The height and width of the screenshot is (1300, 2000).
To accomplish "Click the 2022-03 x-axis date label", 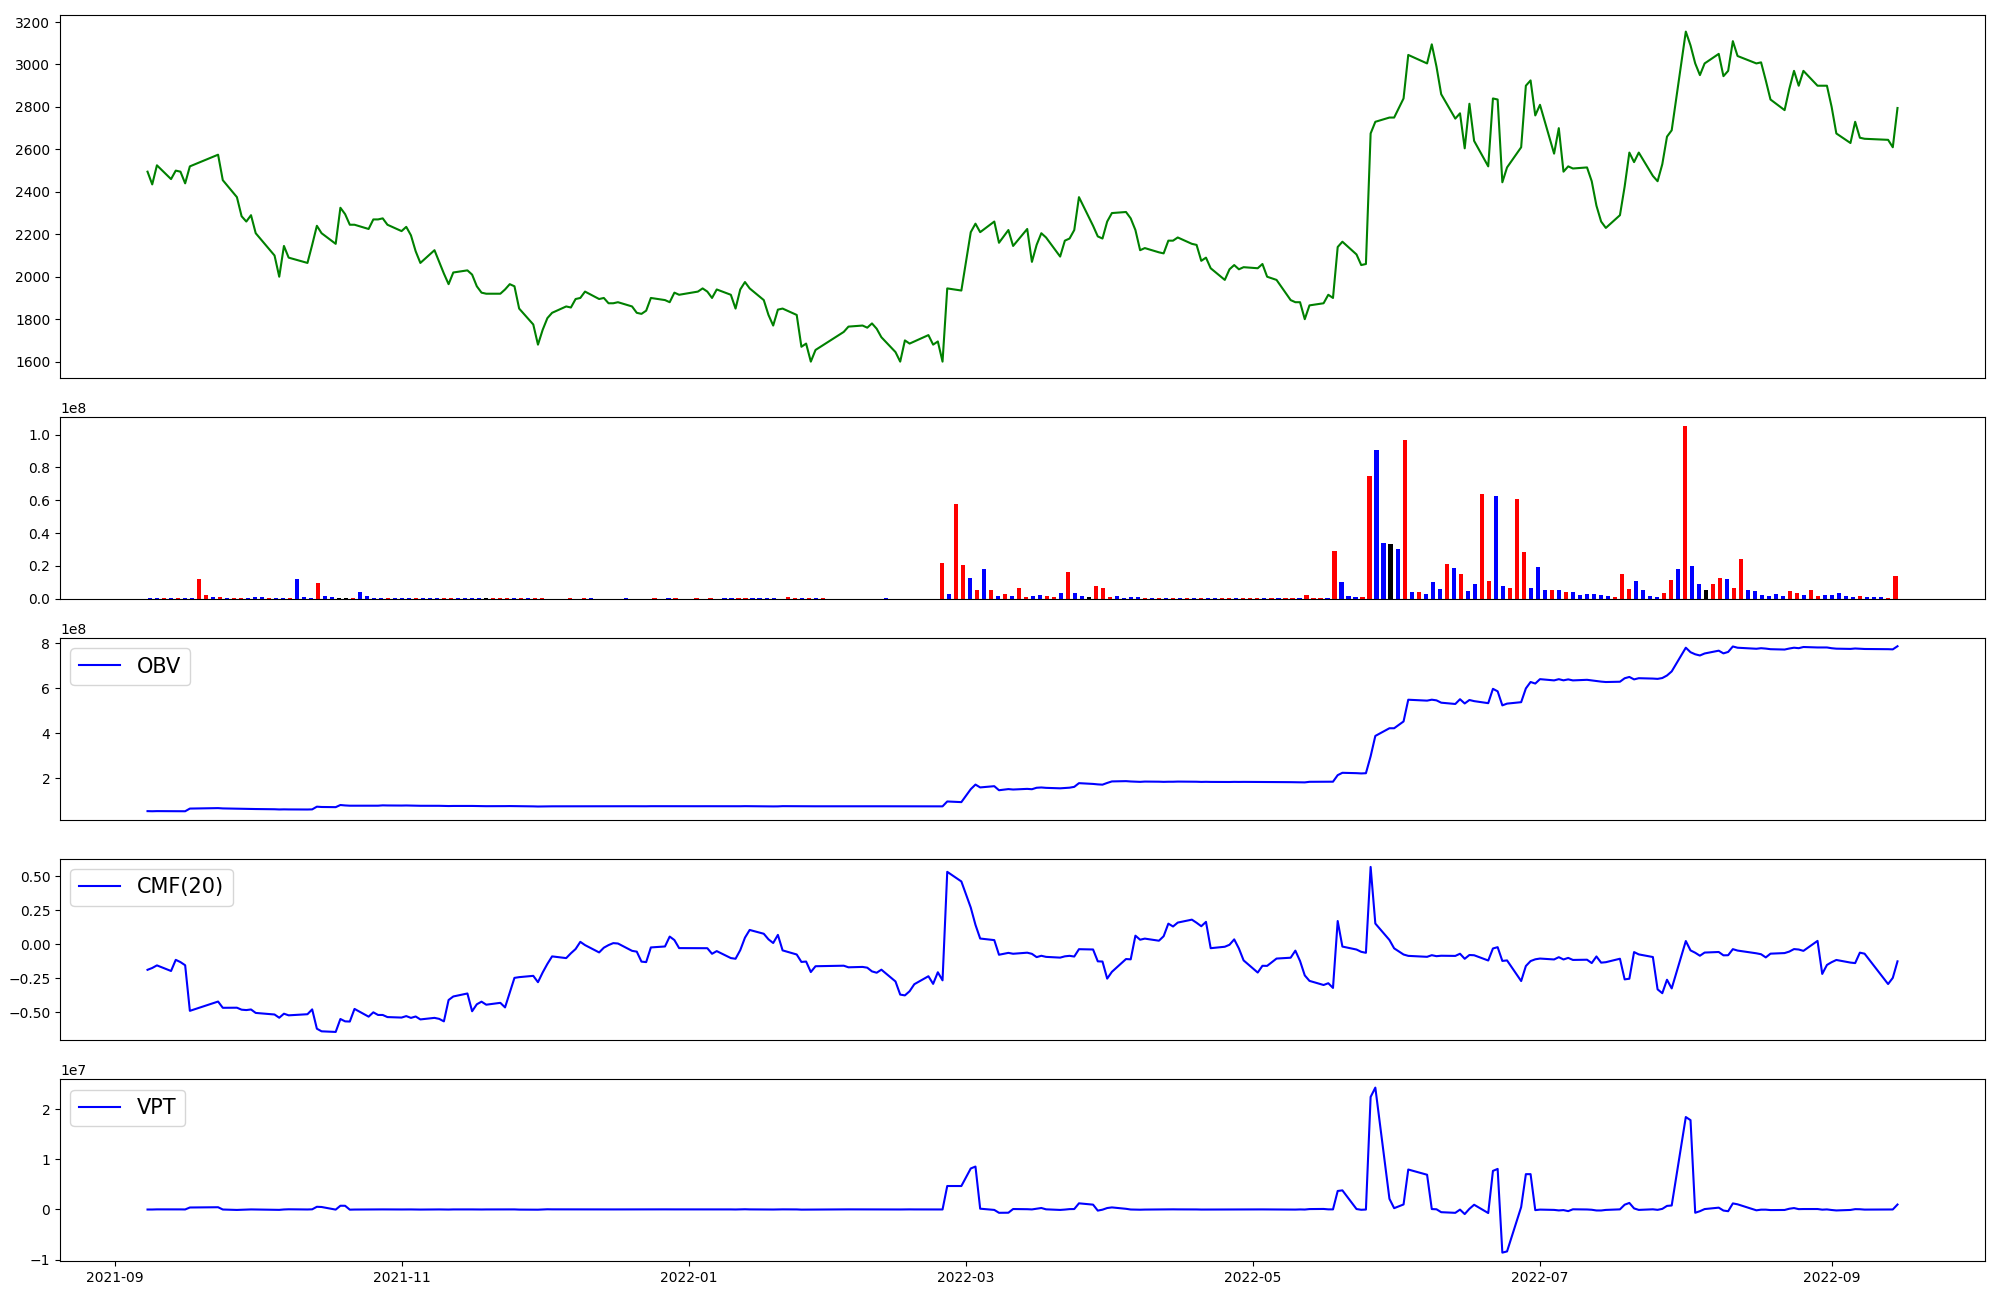I will [965, 1277].
